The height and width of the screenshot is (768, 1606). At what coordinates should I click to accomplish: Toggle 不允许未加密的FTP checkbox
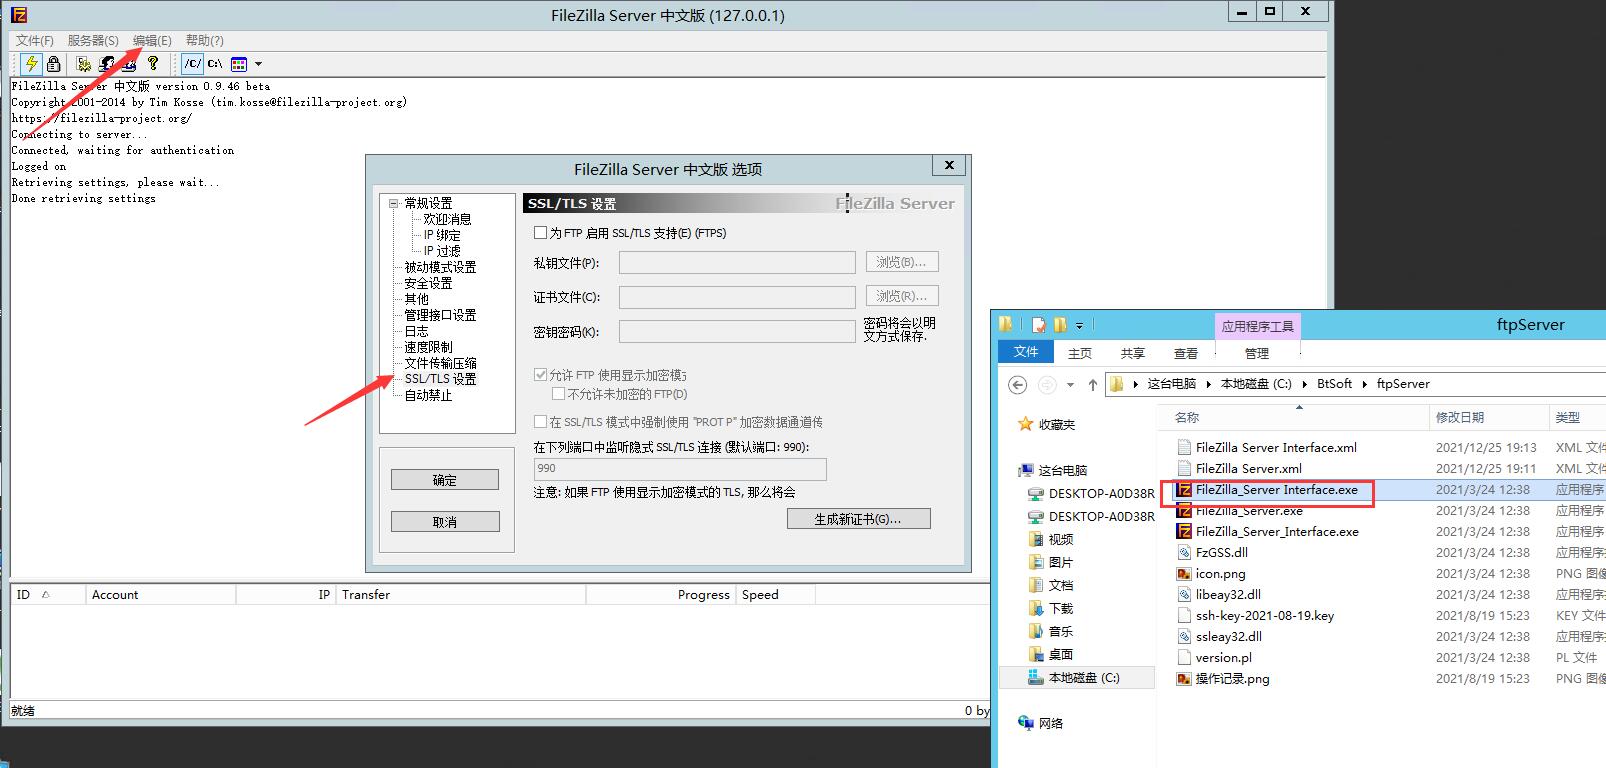click(559, 394)
